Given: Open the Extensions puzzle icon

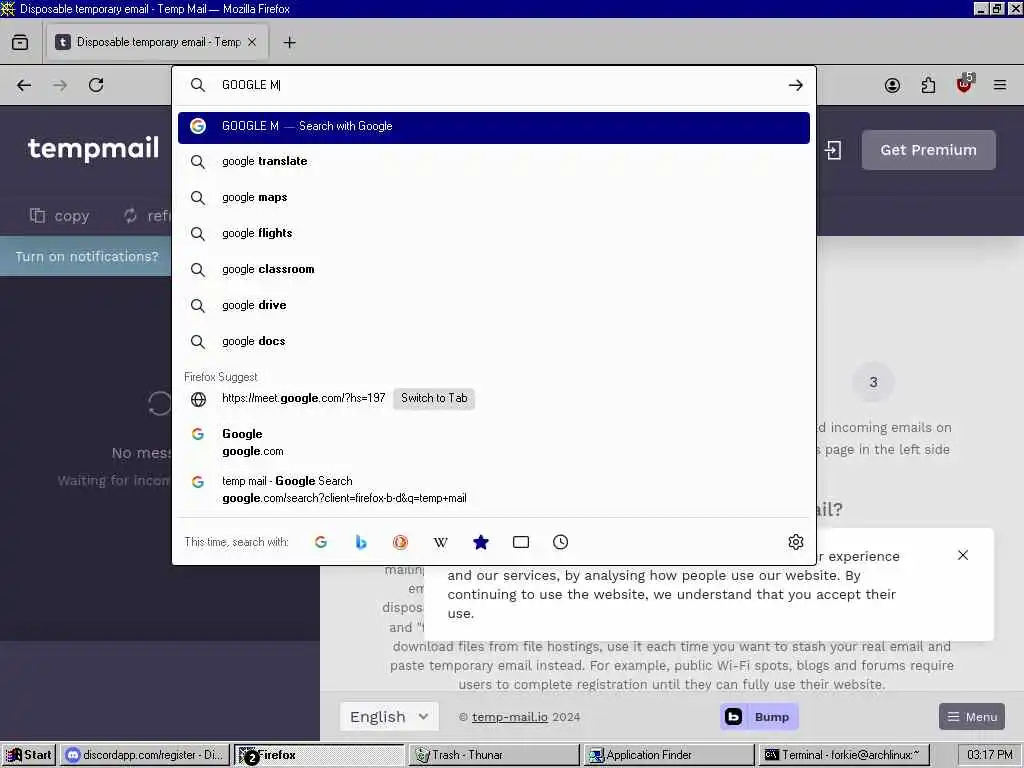Looking at the screenshot, I should click(x=928, y=85).
